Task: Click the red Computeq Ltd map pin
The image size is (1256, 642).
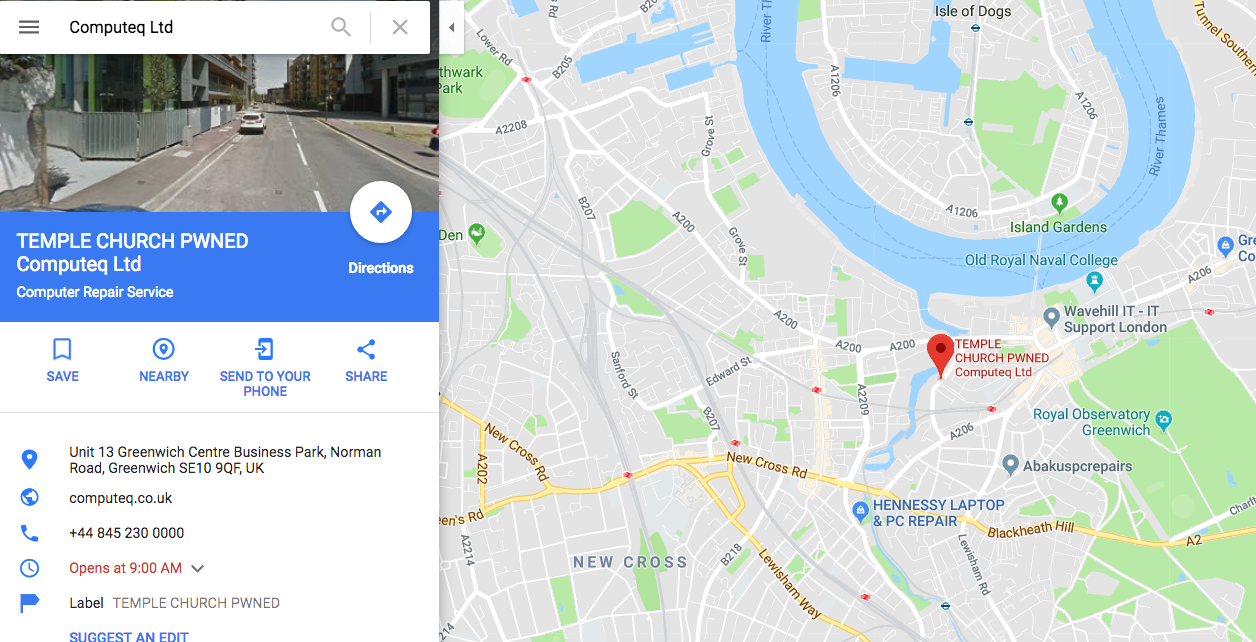Action: tap(940, 355)
